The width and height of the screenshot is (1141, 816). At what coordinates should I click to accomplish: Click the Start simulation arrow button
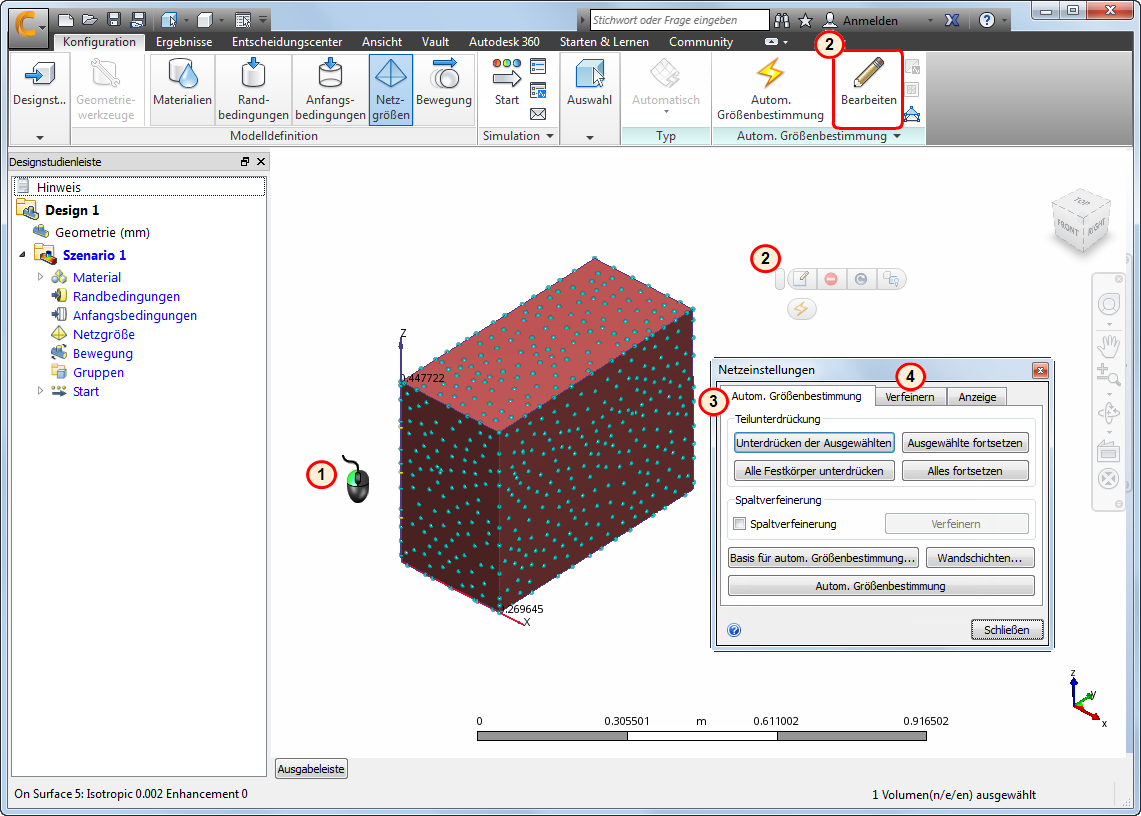506,84
